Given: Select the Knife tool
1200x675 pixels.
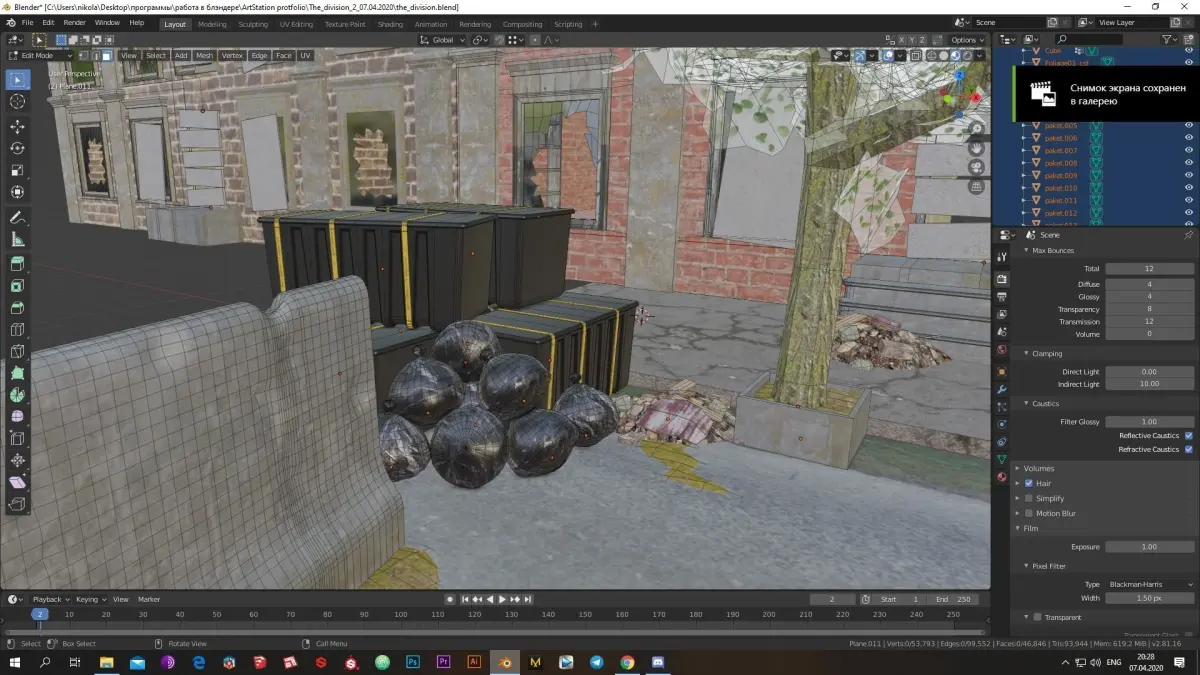Looking at the screenshot, I should (18, 352).
